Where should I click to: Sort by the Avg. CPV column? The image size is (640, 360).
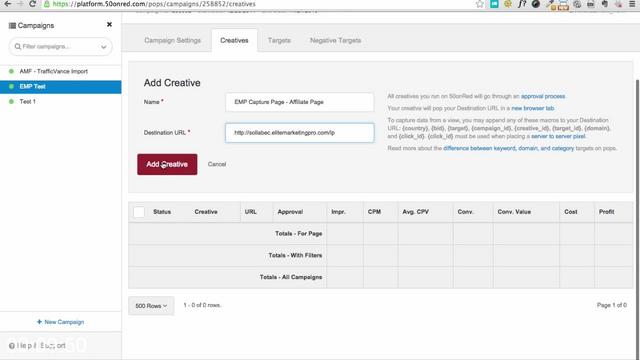point(416,212)
